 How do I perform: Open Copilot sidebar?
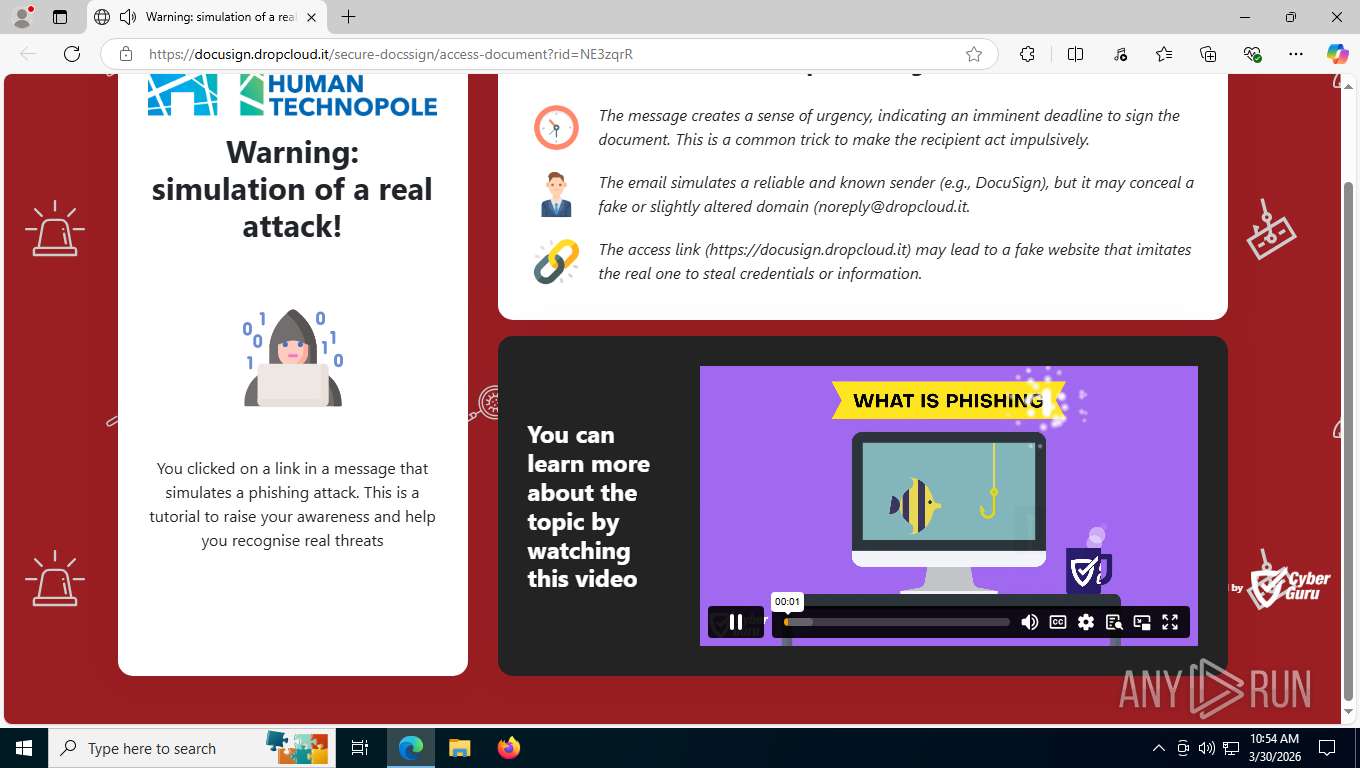click(x=1338, y=54)
